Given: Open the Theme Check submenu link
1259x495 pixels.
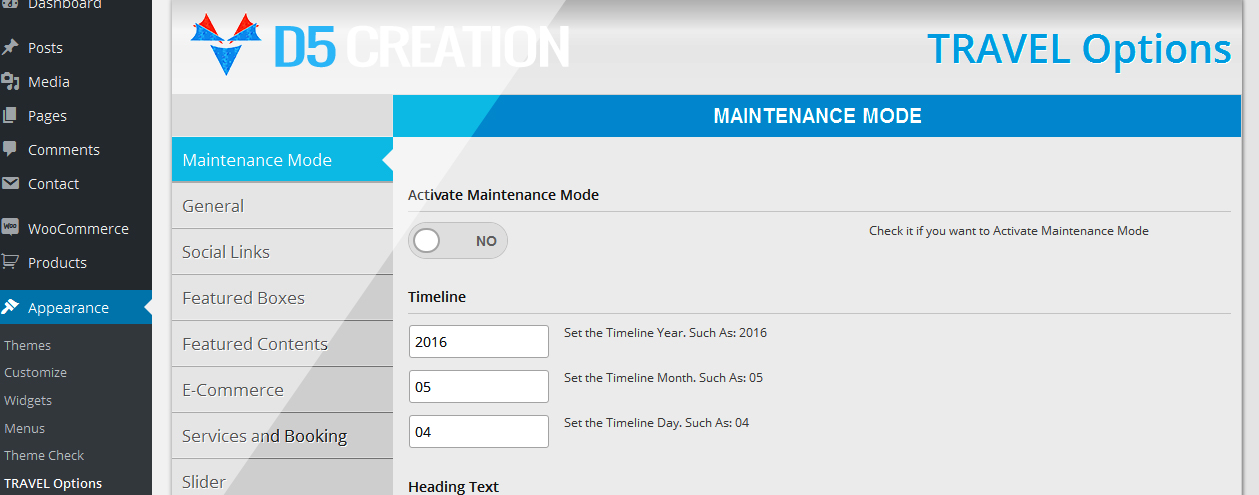Looking at the screenshot, I should (x=44, y=455).
